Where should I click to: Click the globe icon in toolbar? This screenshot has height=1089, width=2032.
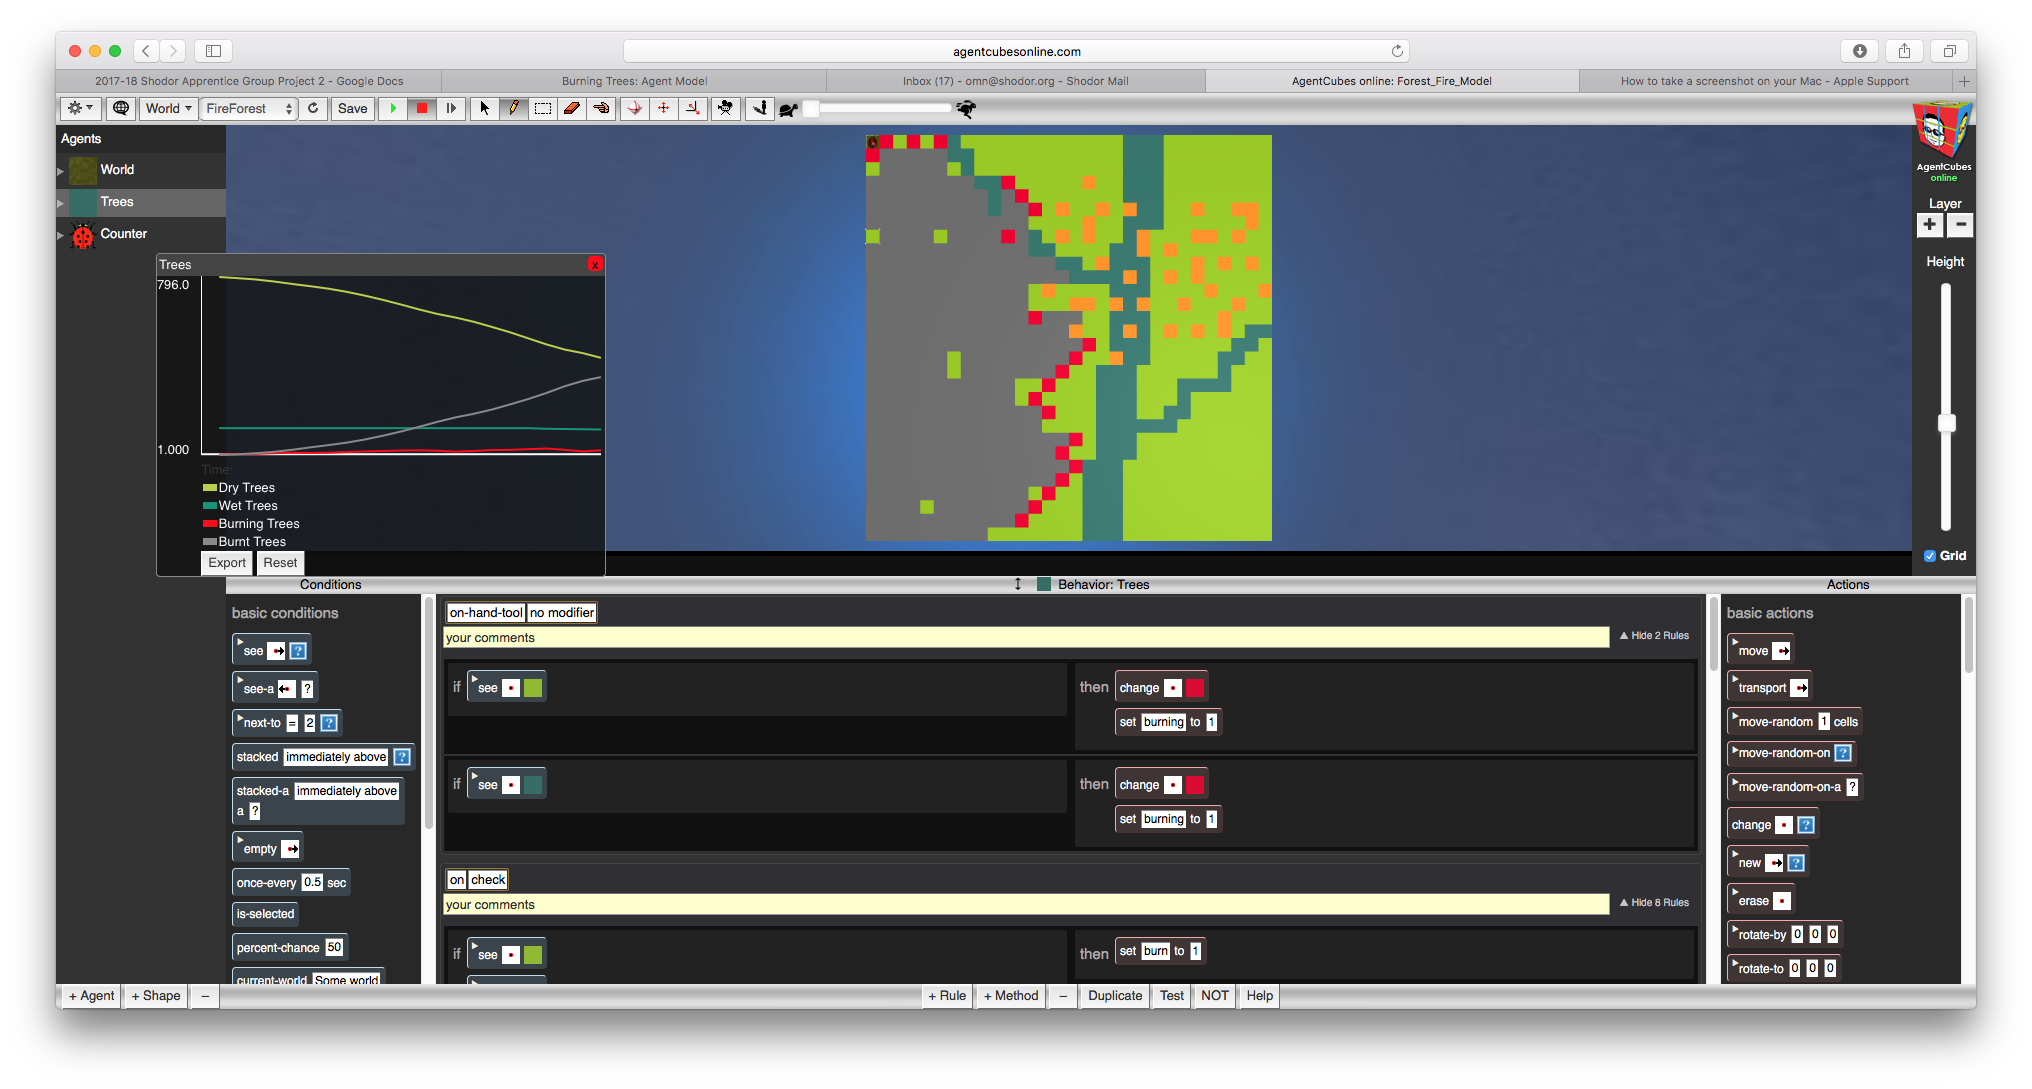[121, 108]
